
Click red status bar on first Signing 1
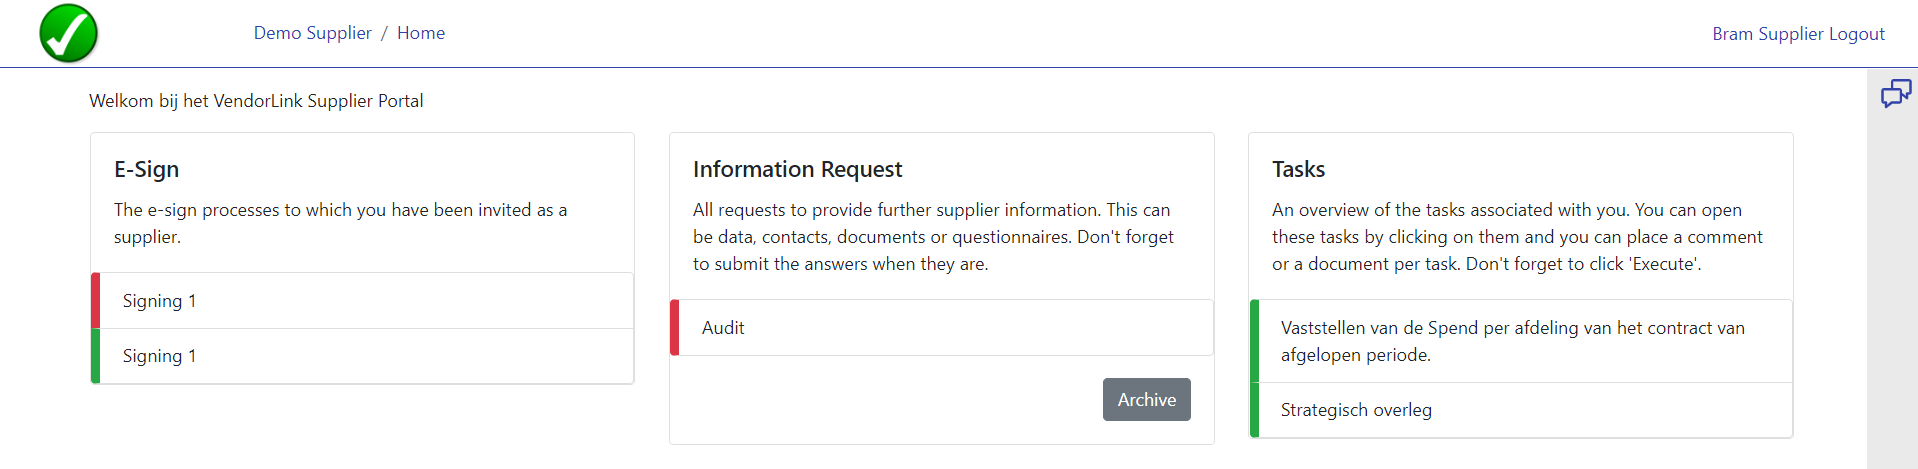click(96, 301)
